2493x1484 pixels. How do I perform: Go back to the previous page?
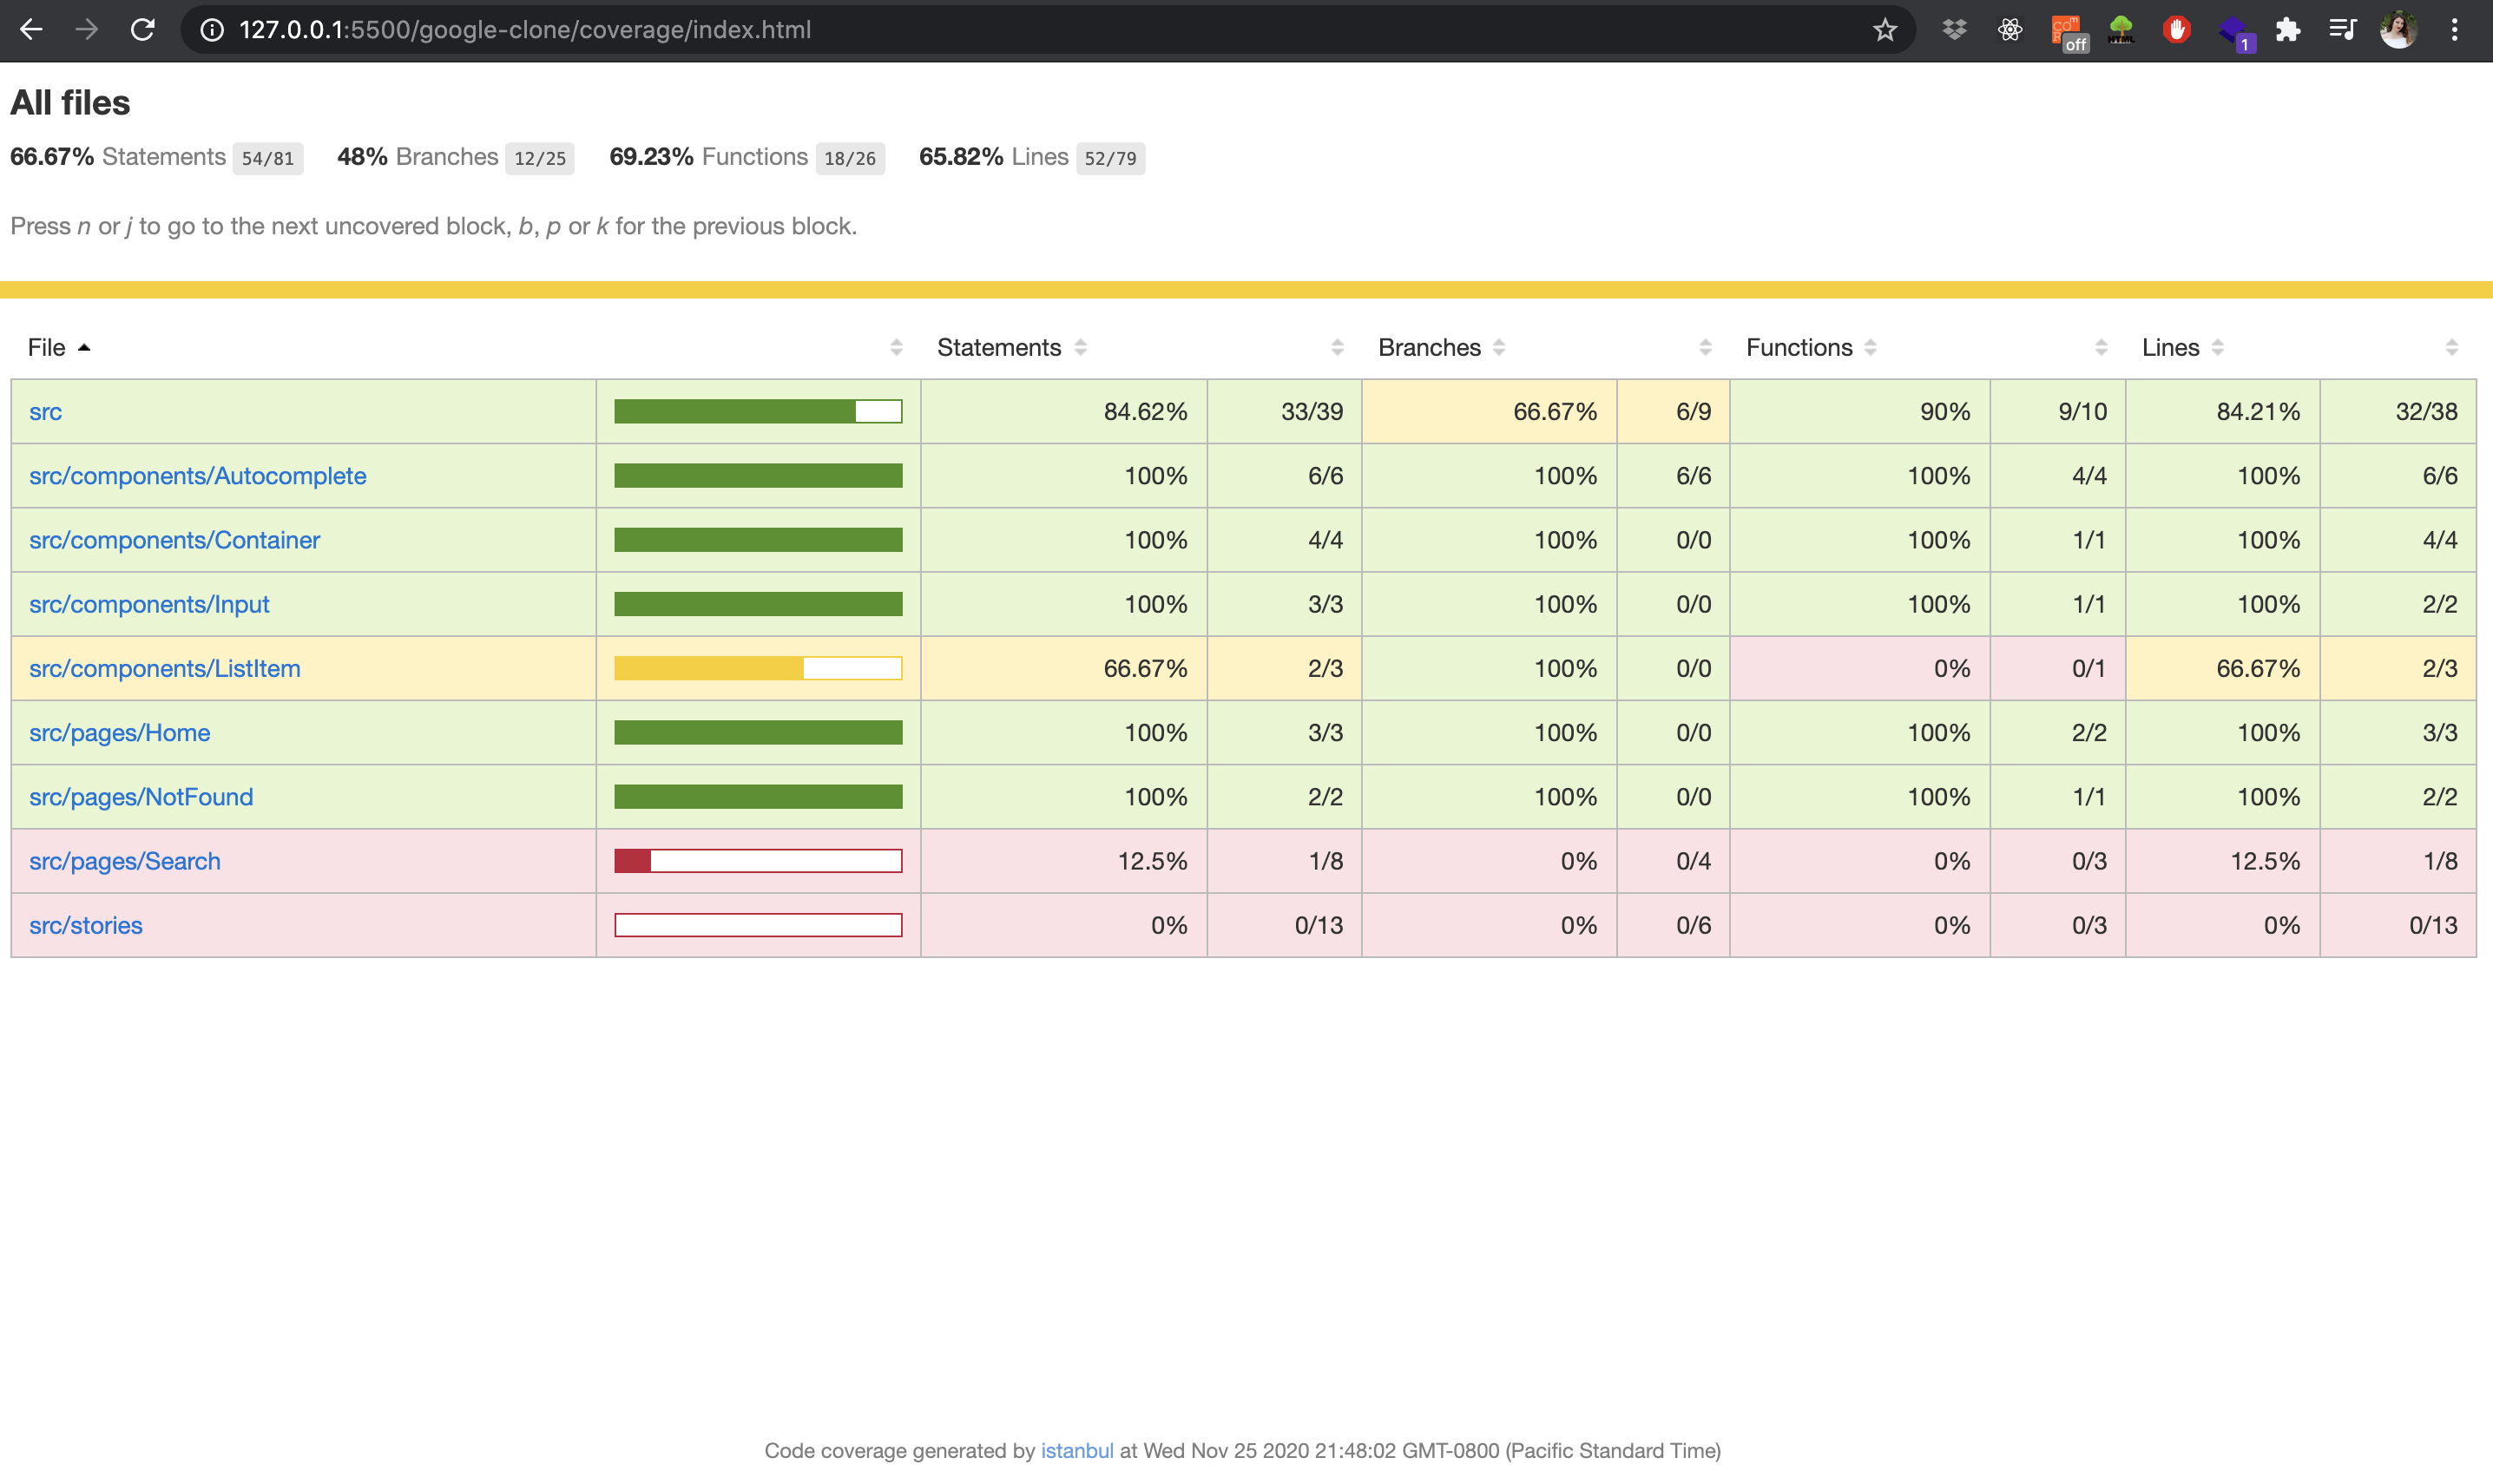pyautogui.click(x=31, y=30)
